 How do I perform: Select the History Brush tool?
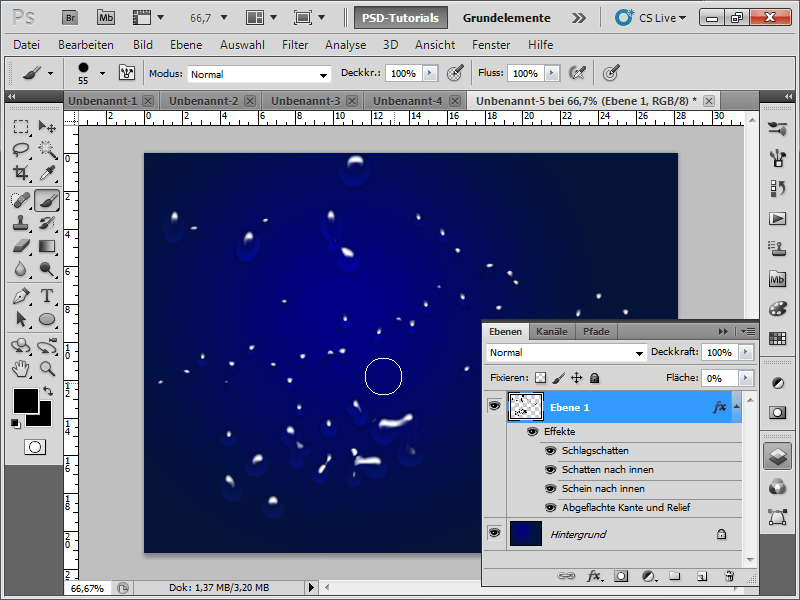point(47,223)
